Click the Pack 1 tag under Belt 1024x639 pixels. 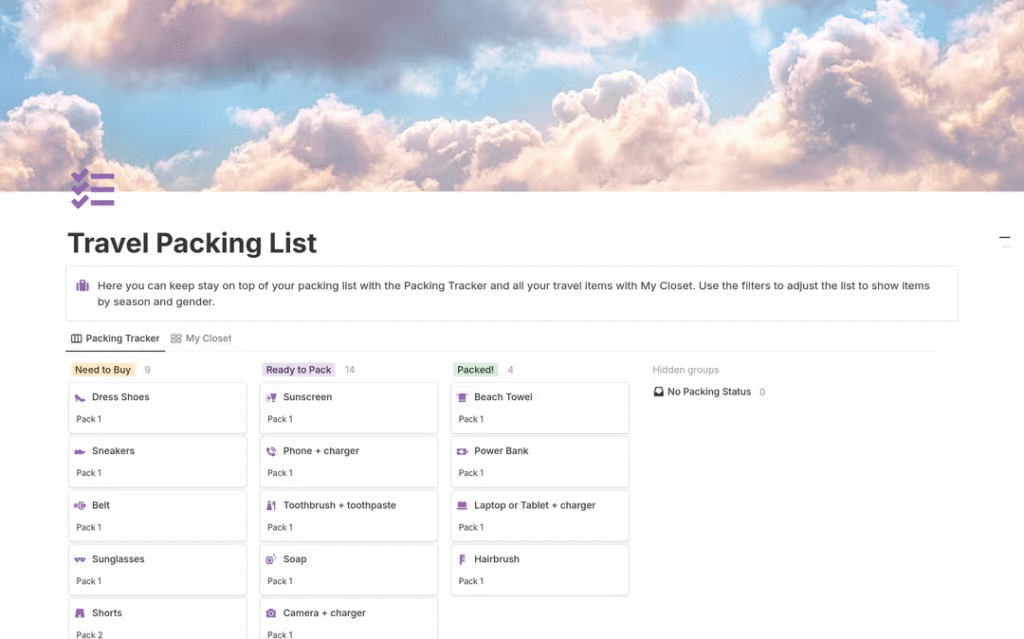pyautogui.click(x=89, y=527)
